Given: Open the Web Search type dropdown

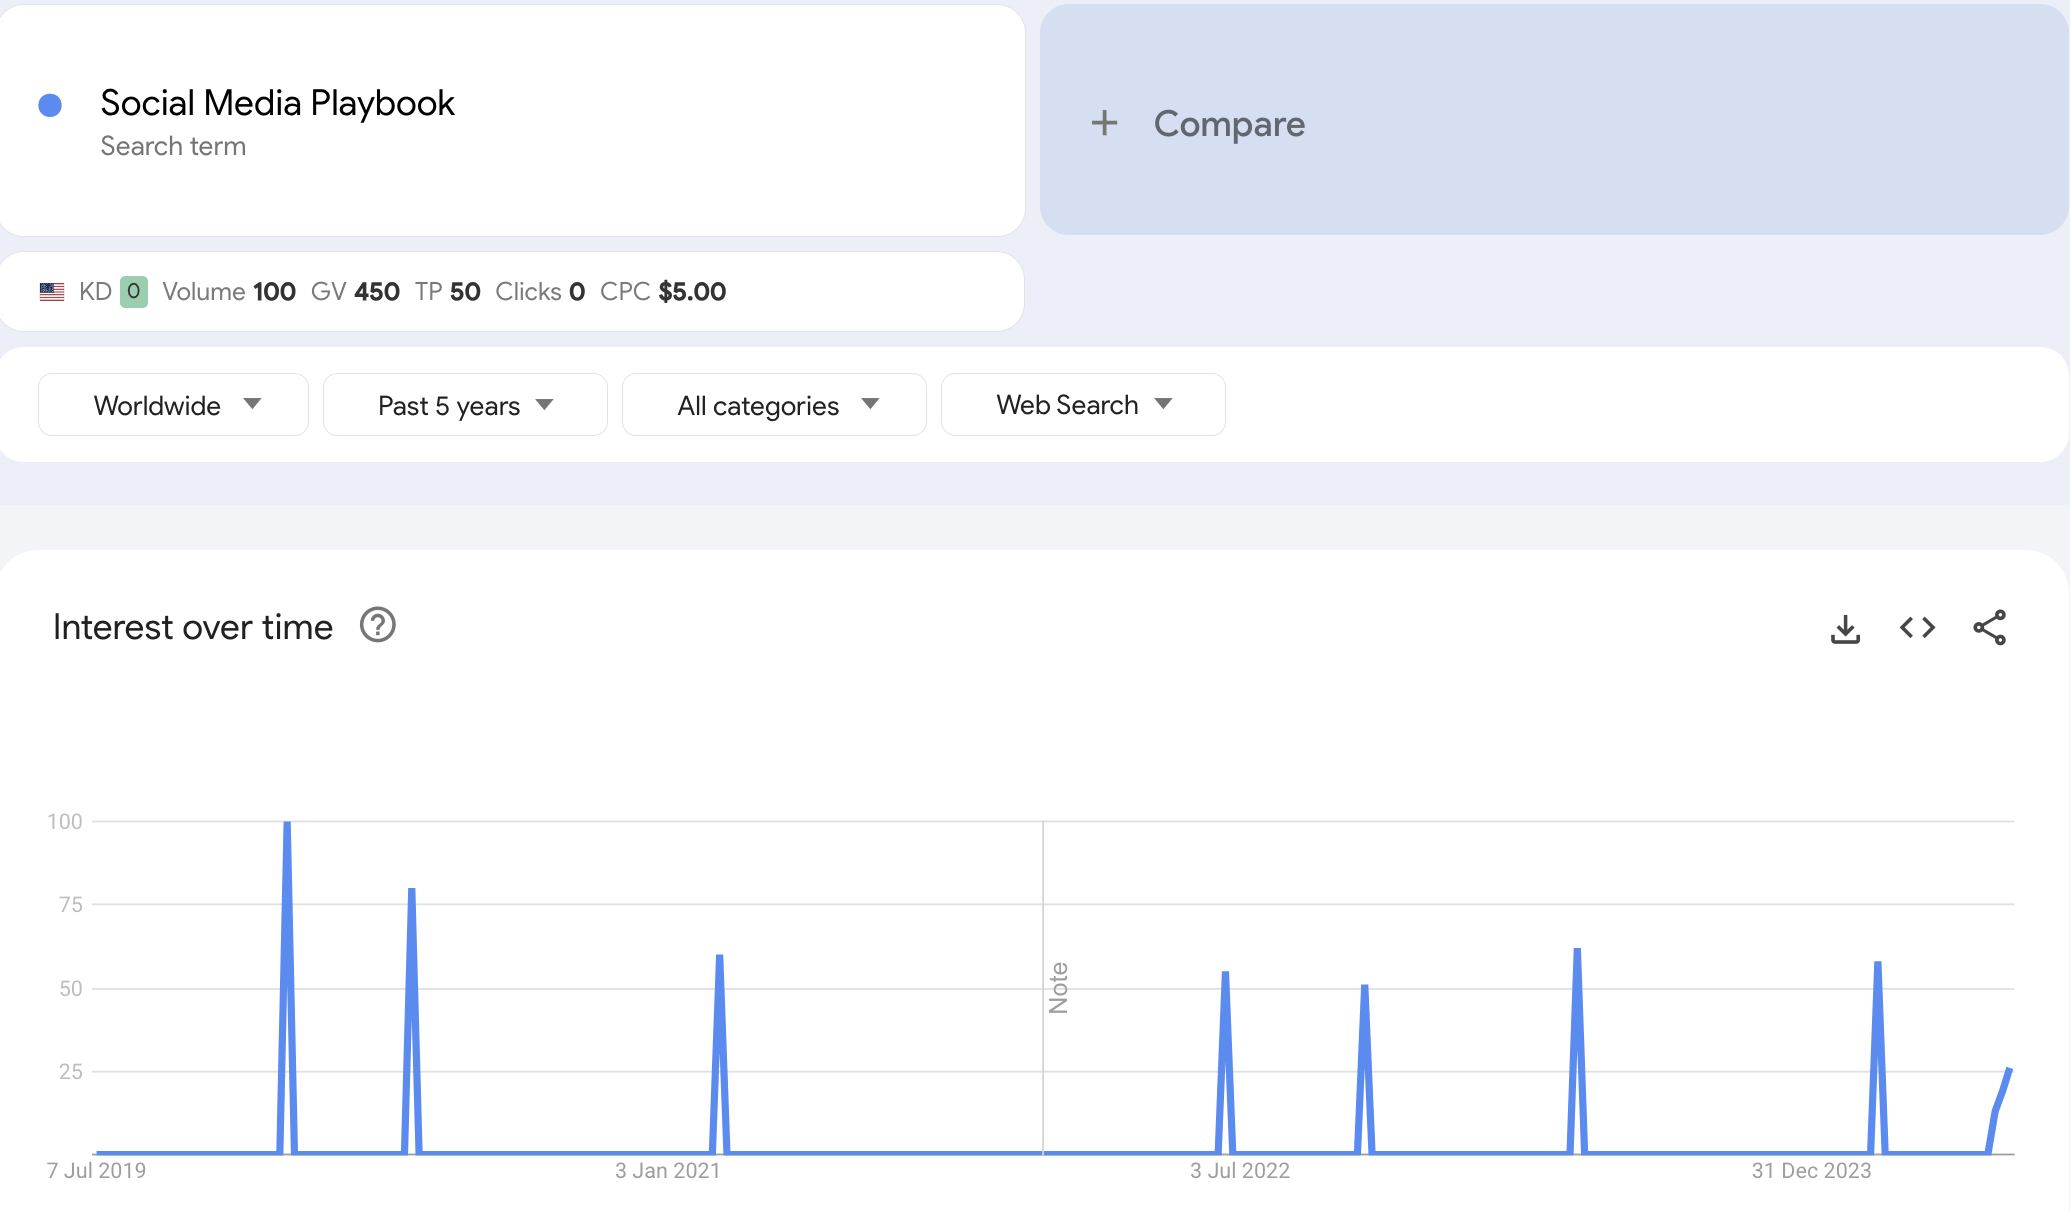Looking at the screenshot, I should pyautogui.click(x=1083, y=405).
